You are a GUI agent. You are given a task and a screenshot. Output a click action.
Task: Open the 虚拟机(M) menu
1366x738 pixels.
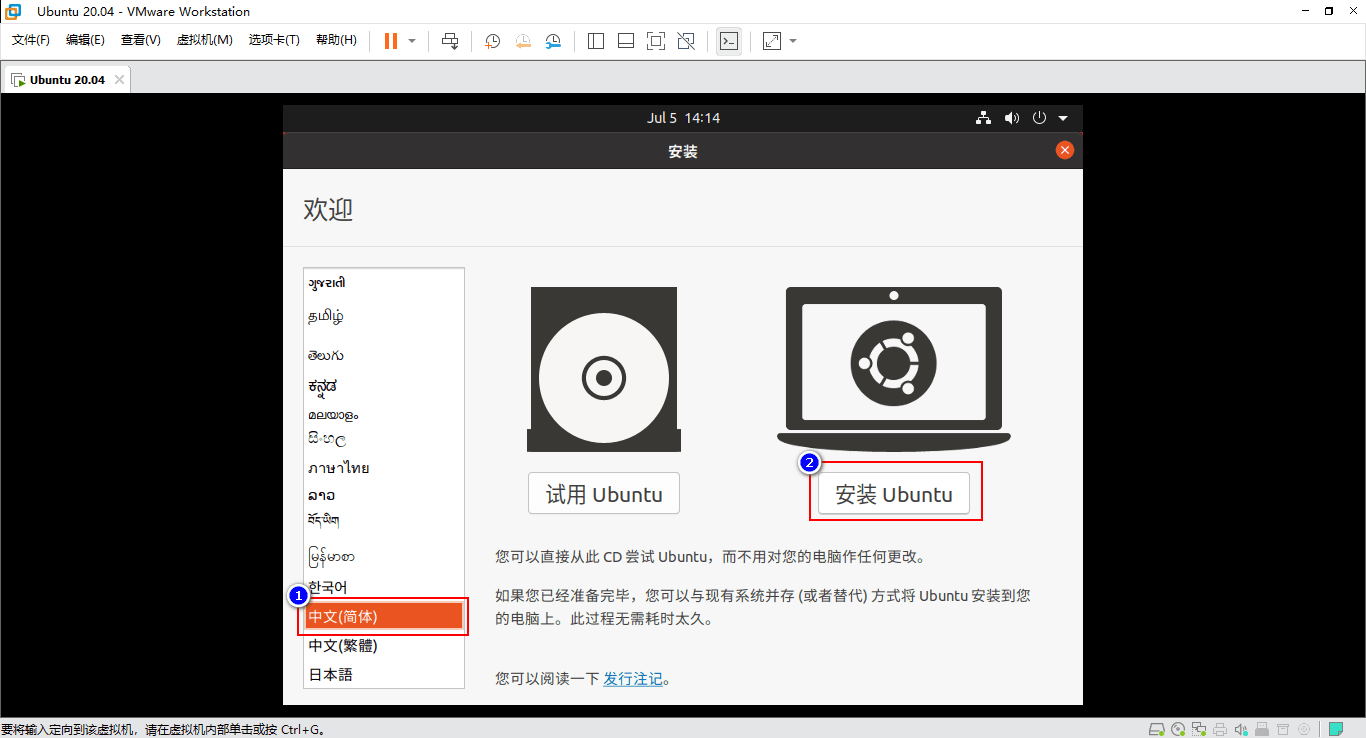pos(204,40)
